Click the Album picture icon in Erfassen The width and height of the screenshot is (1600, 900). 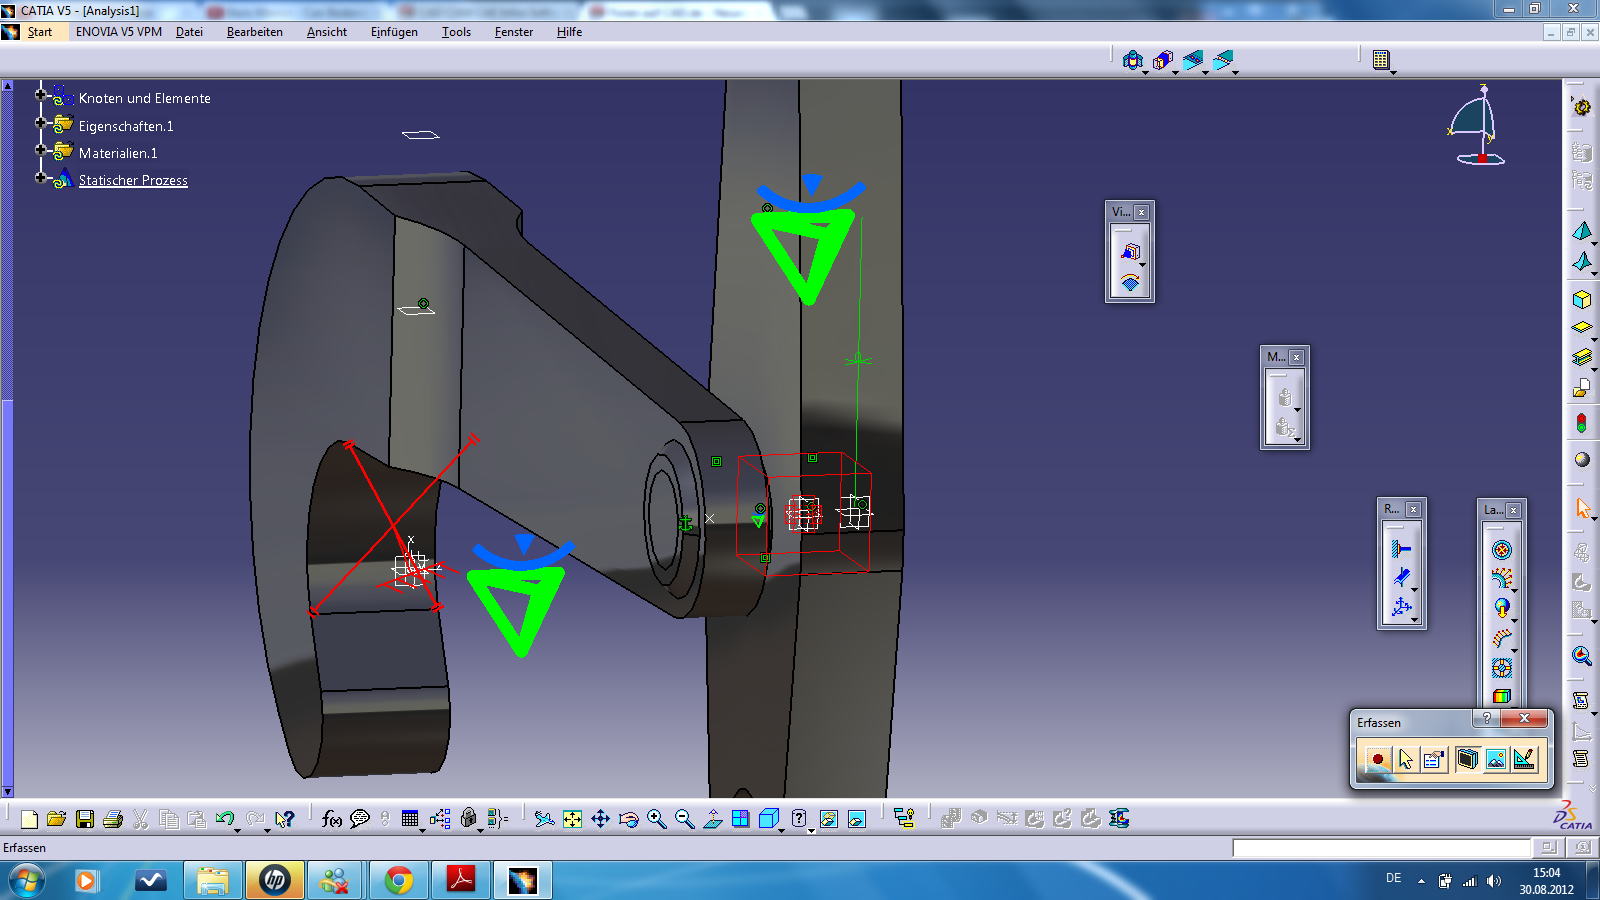(1495, 759)
